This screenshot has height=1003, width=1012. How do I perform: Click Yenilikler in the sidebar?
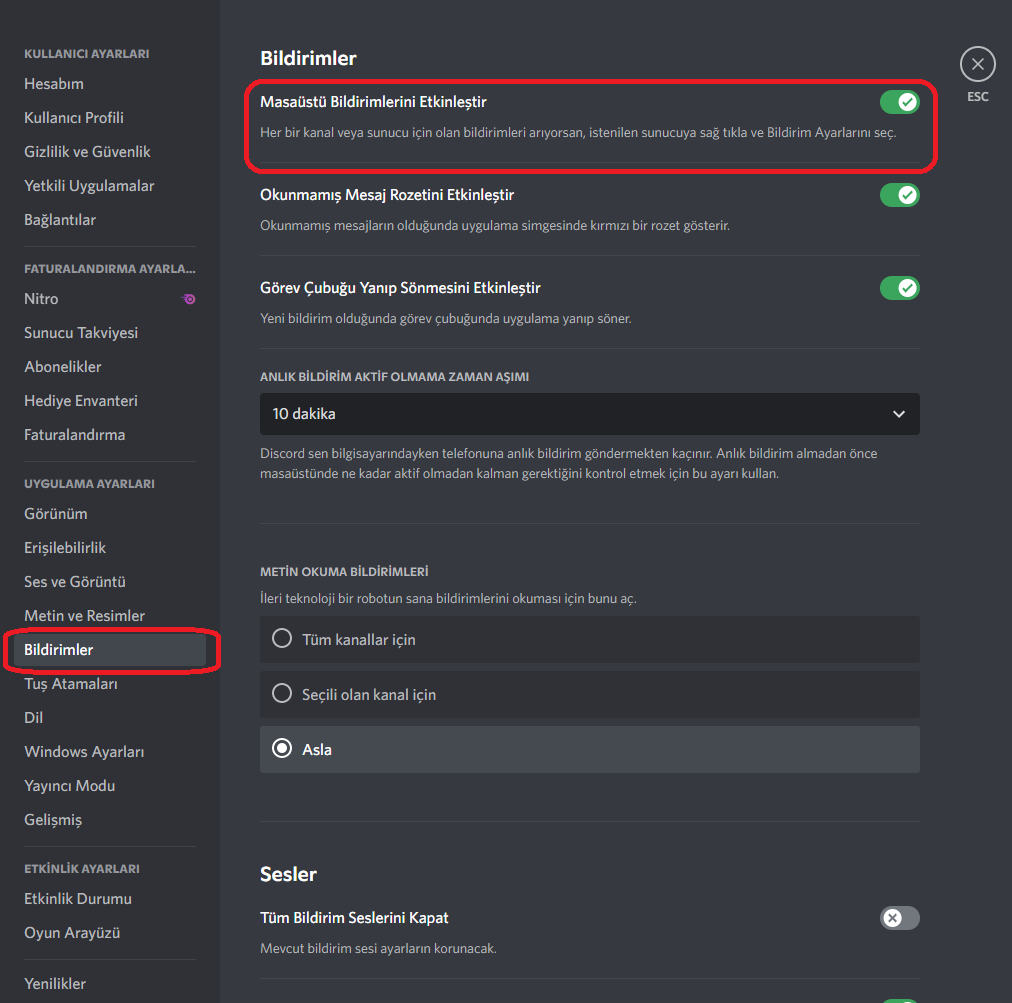(55, 984)
